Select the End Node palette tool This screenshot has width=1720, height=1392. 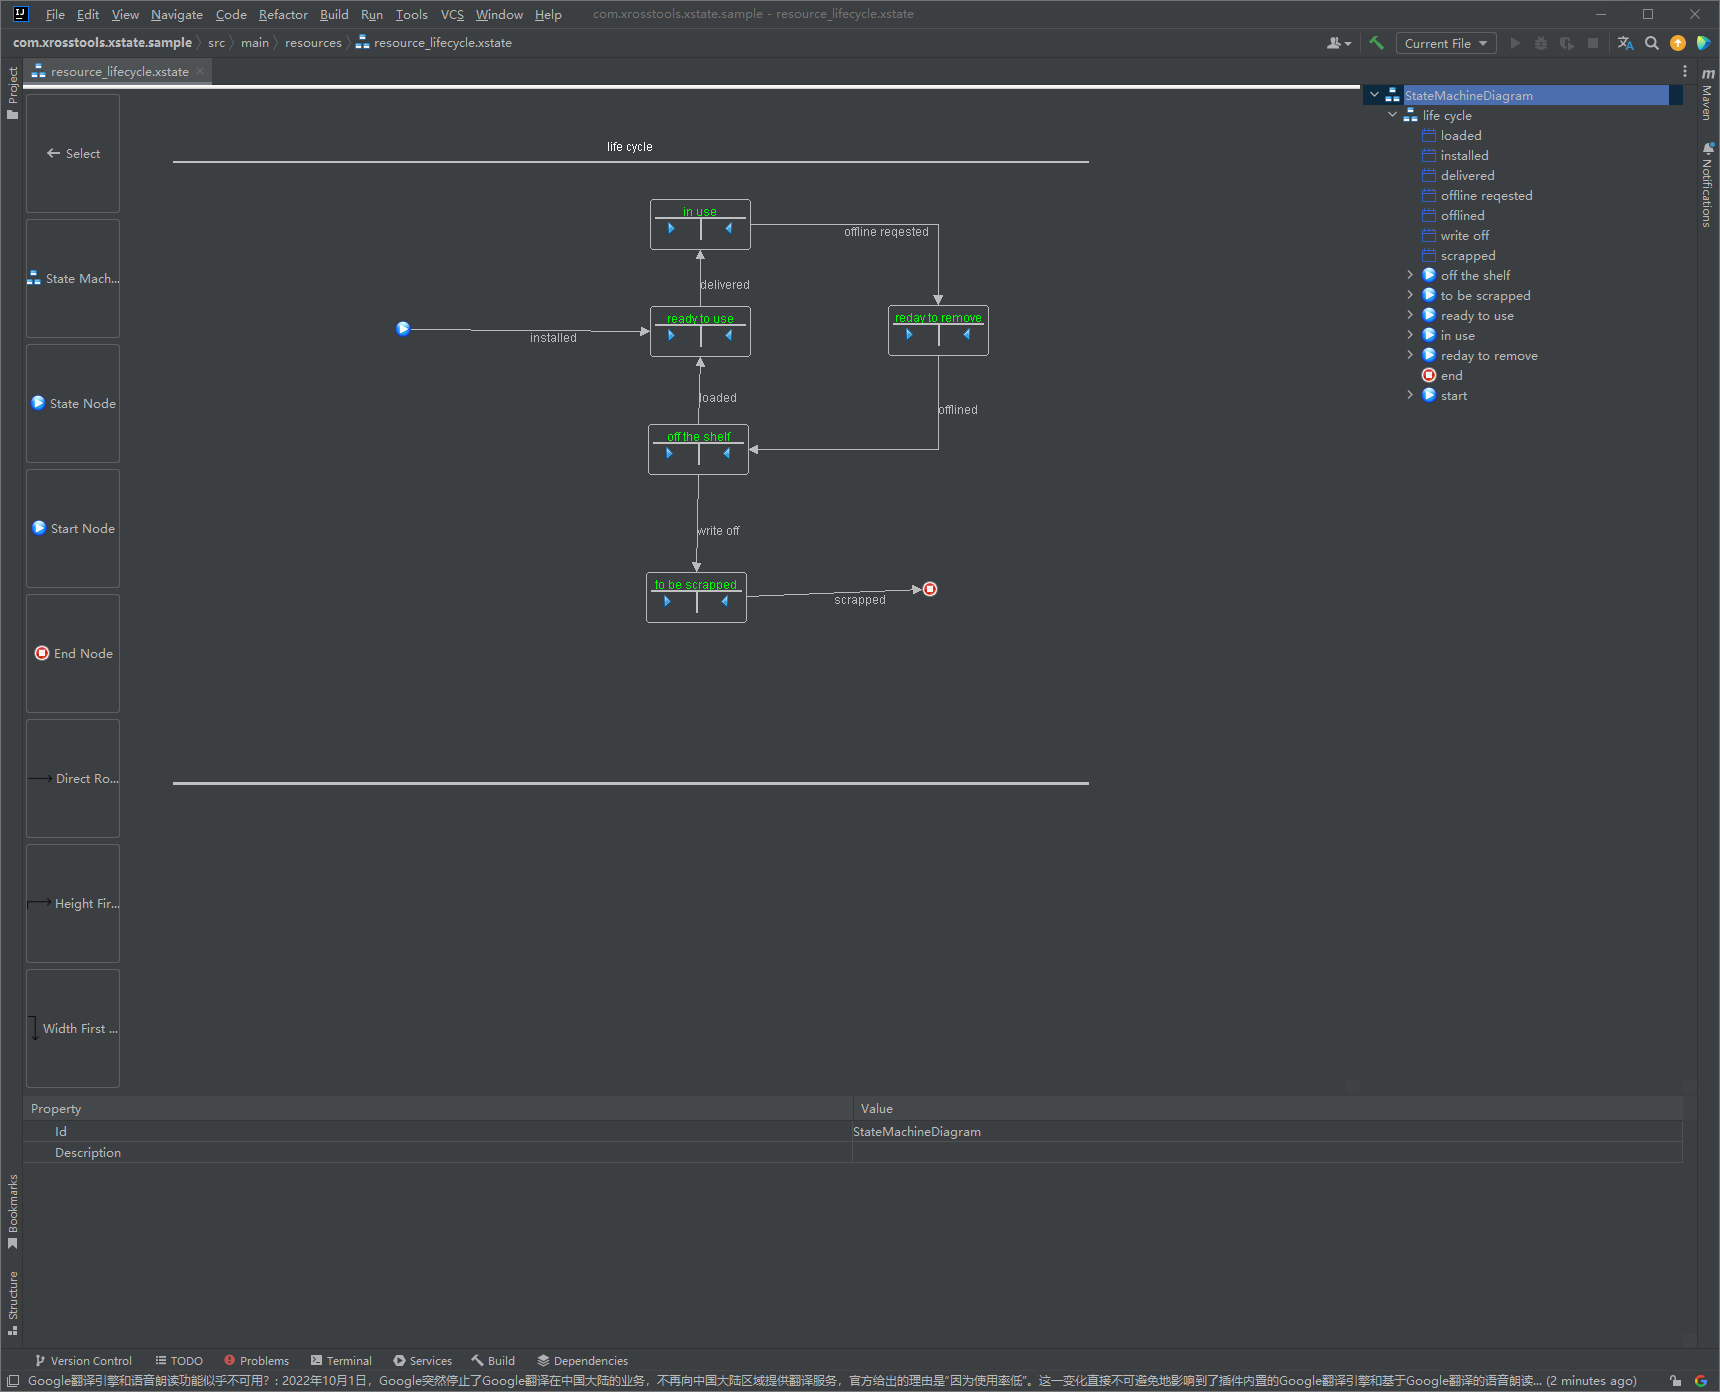point(73,653)
